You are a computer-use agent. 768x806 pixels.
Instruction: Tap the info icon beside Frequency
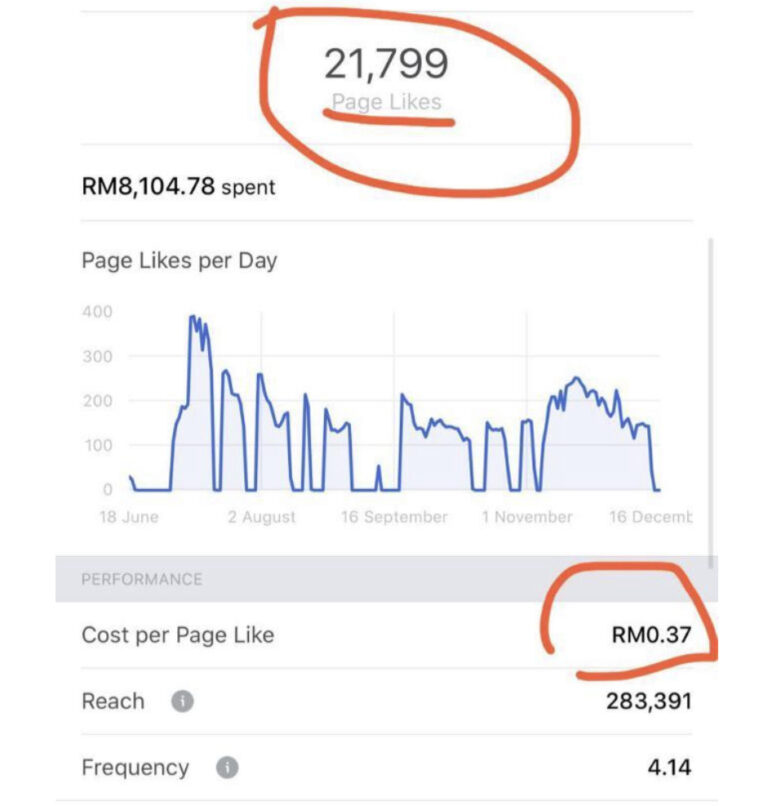click(x=227, y=767)
